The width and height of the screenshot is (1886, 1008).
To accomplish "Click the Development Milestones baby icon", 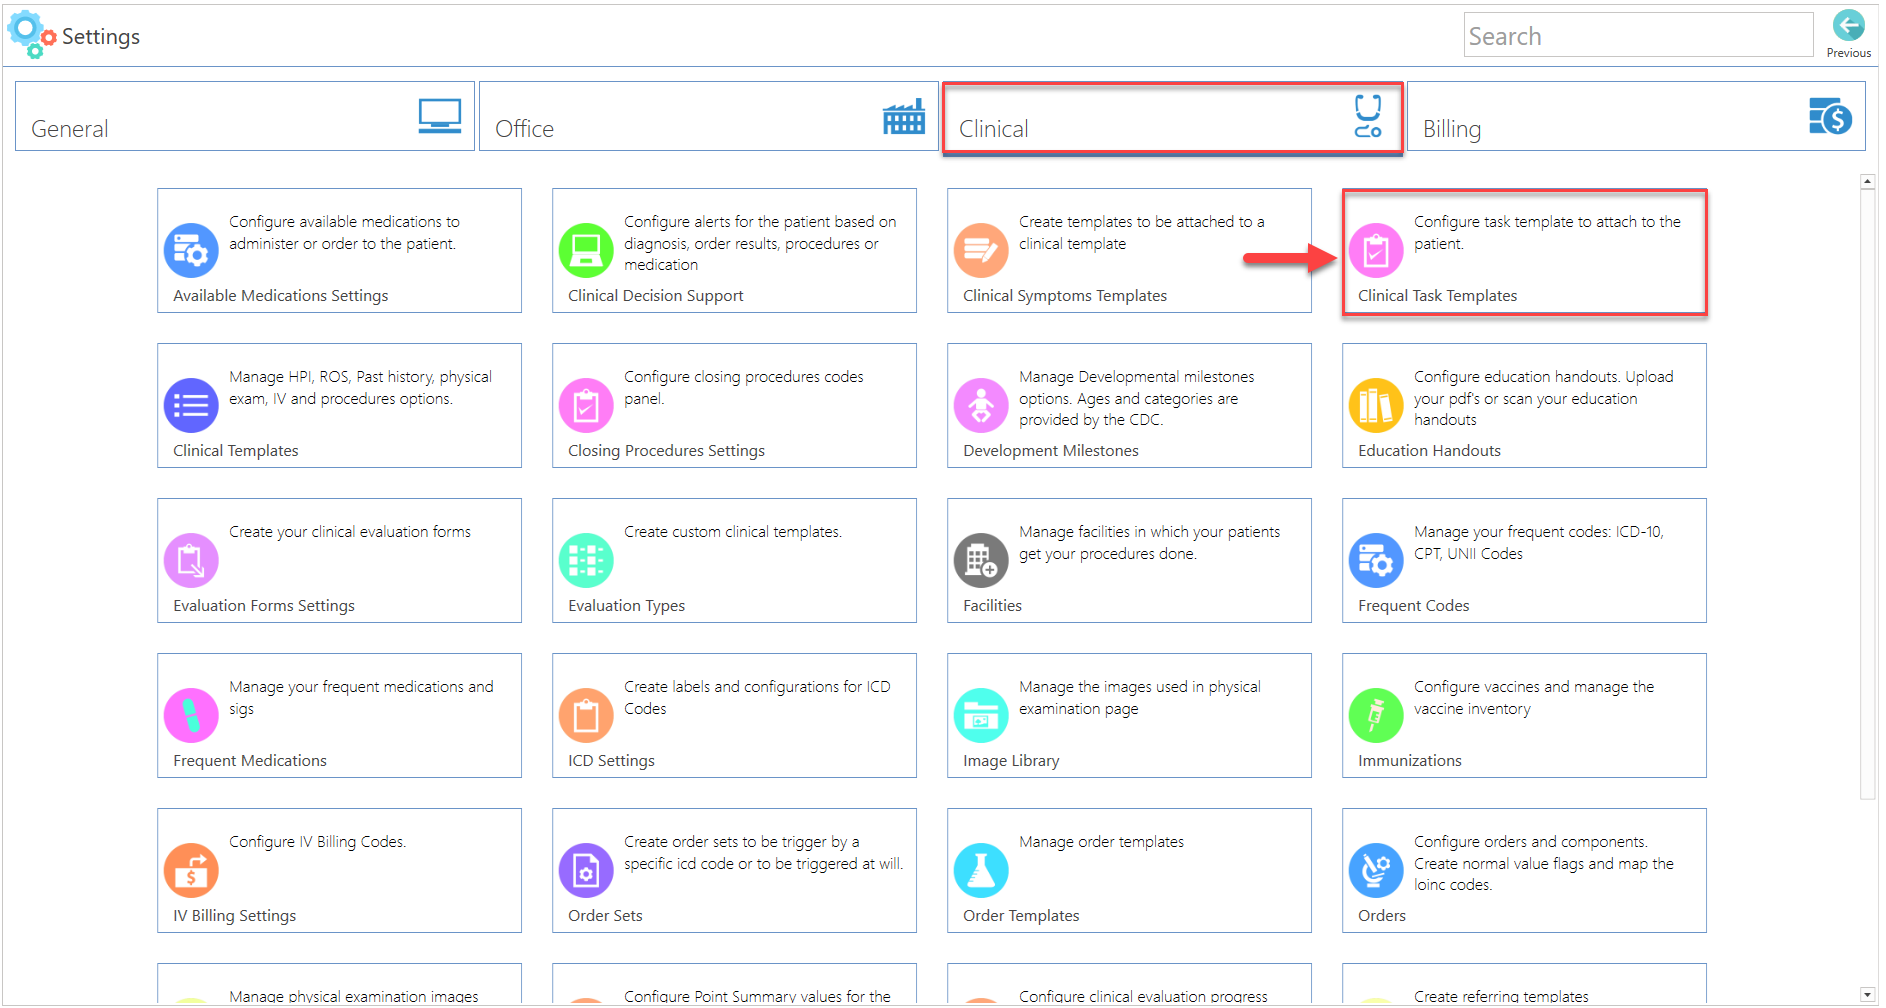I will (981, 405).
